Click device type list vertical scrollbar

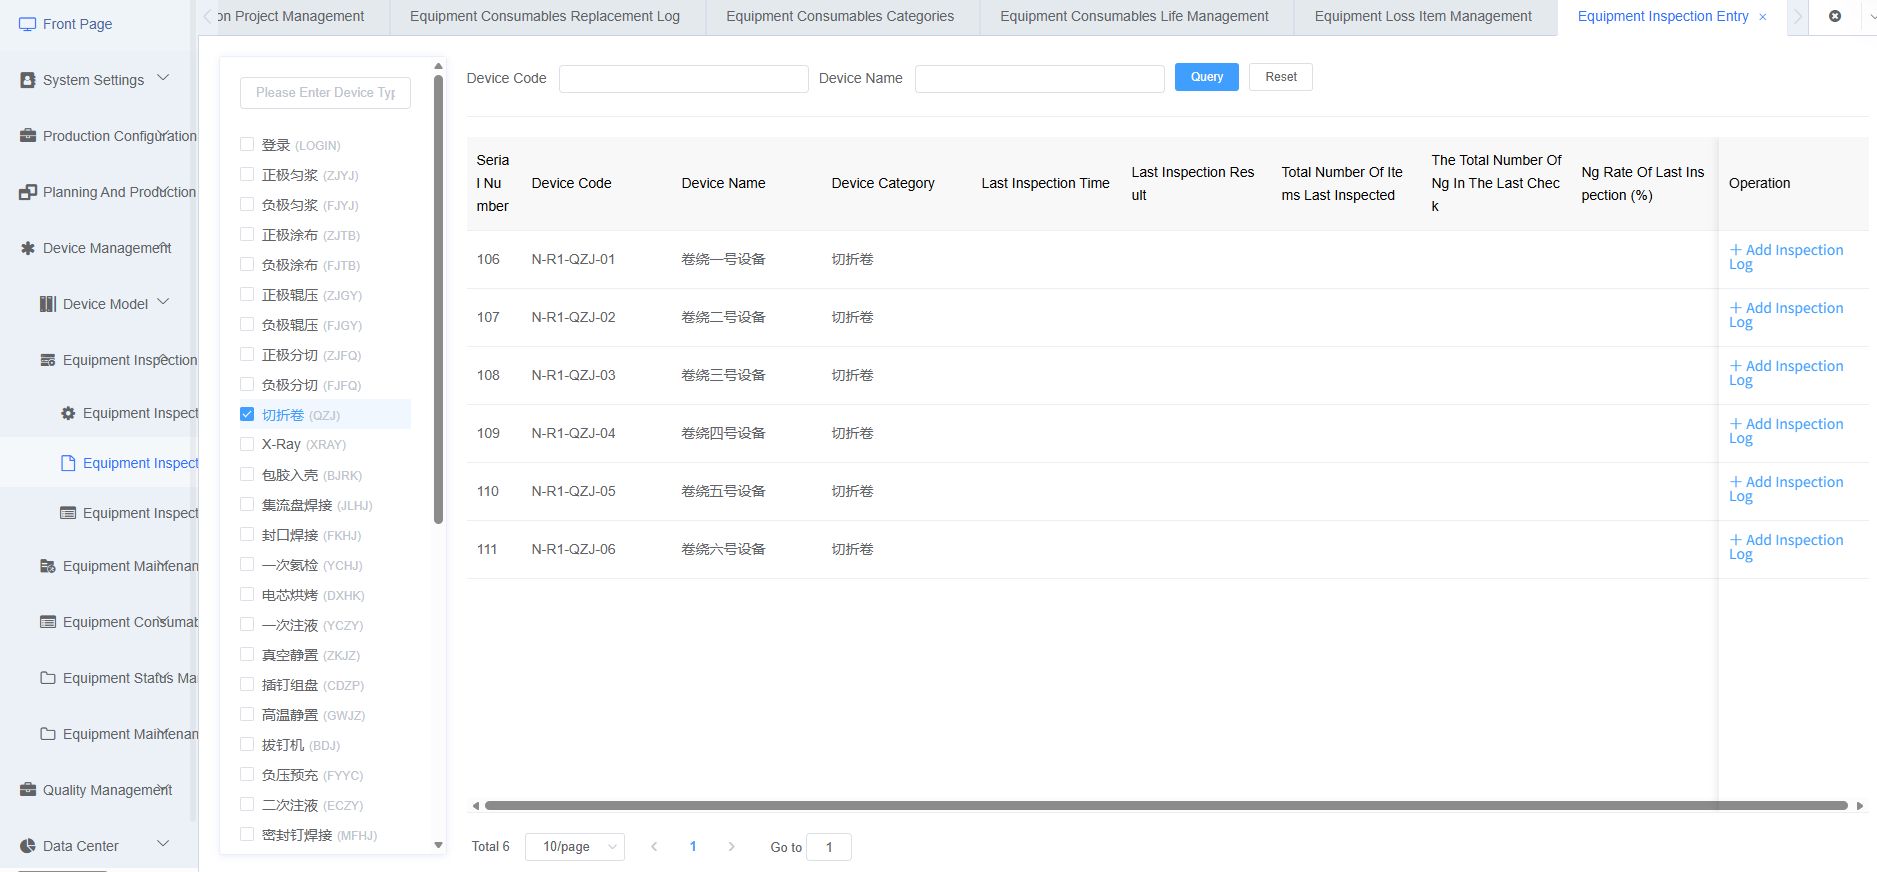click(438, 300)
